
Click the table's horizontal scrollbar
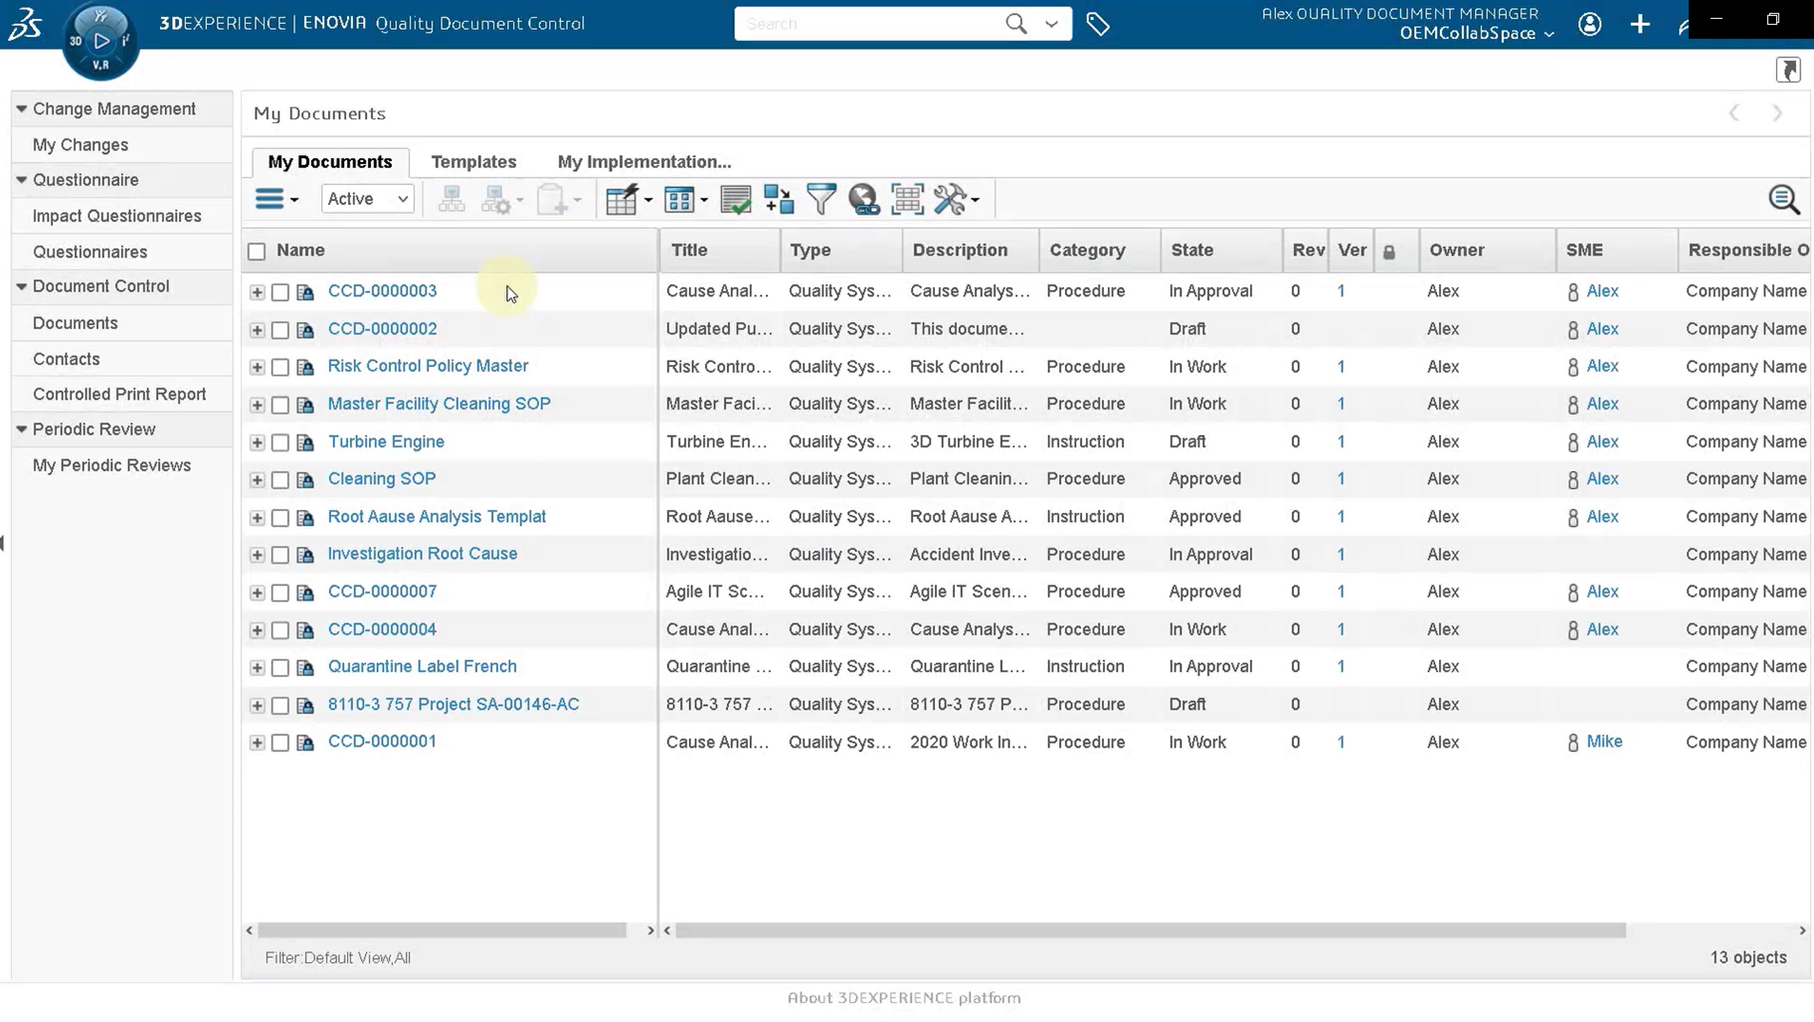[1150, 930]
